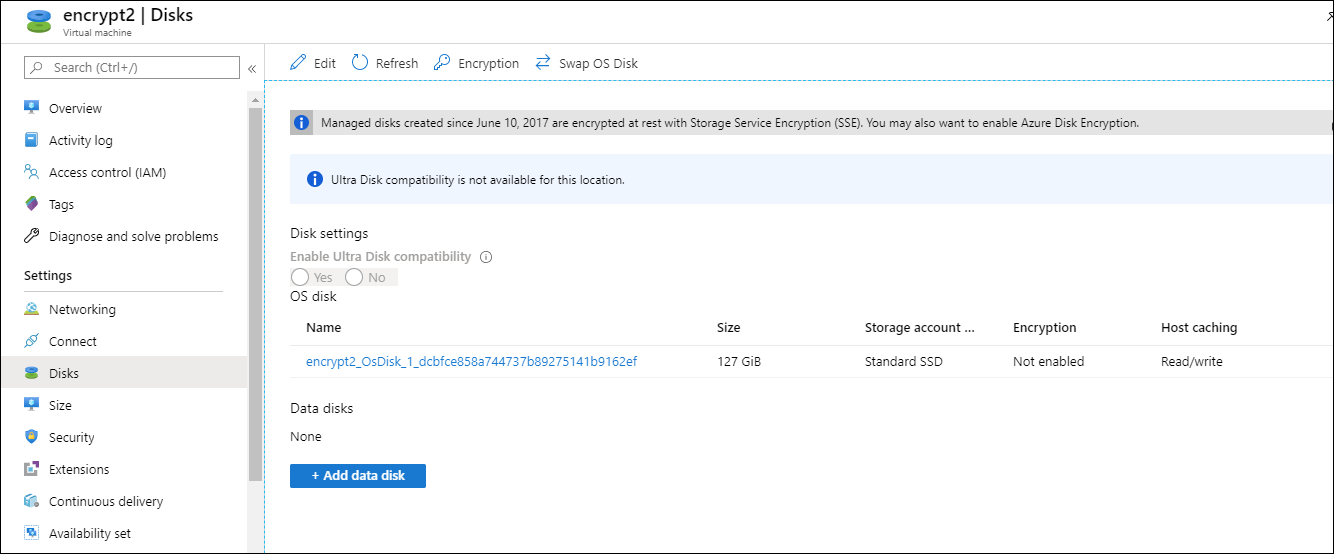
Task: Click the Security shield icon
Action: (31, 437)
